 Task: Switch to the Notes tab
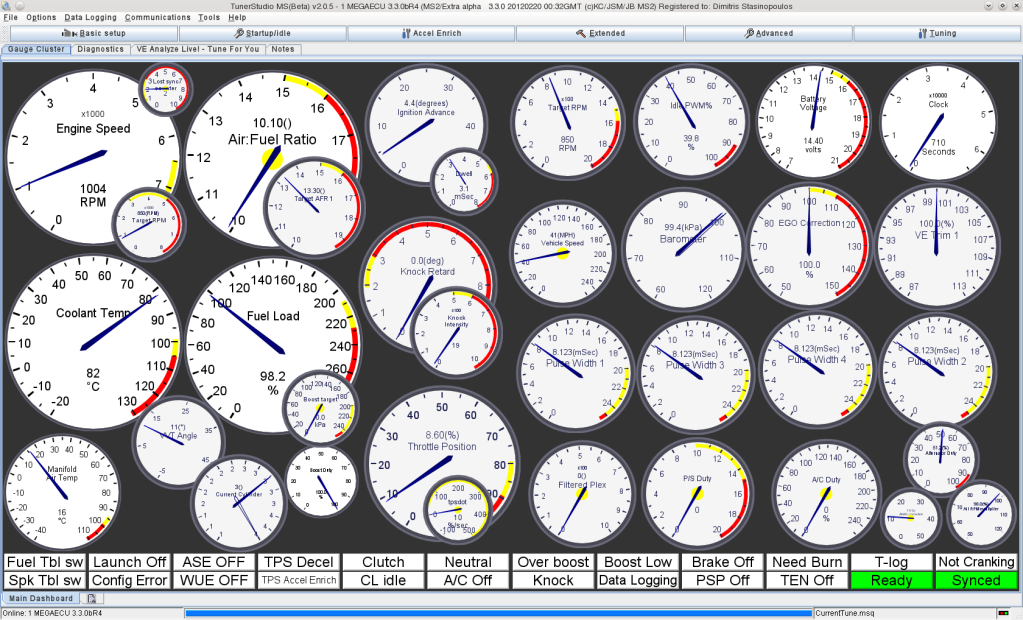pos(282,49)
